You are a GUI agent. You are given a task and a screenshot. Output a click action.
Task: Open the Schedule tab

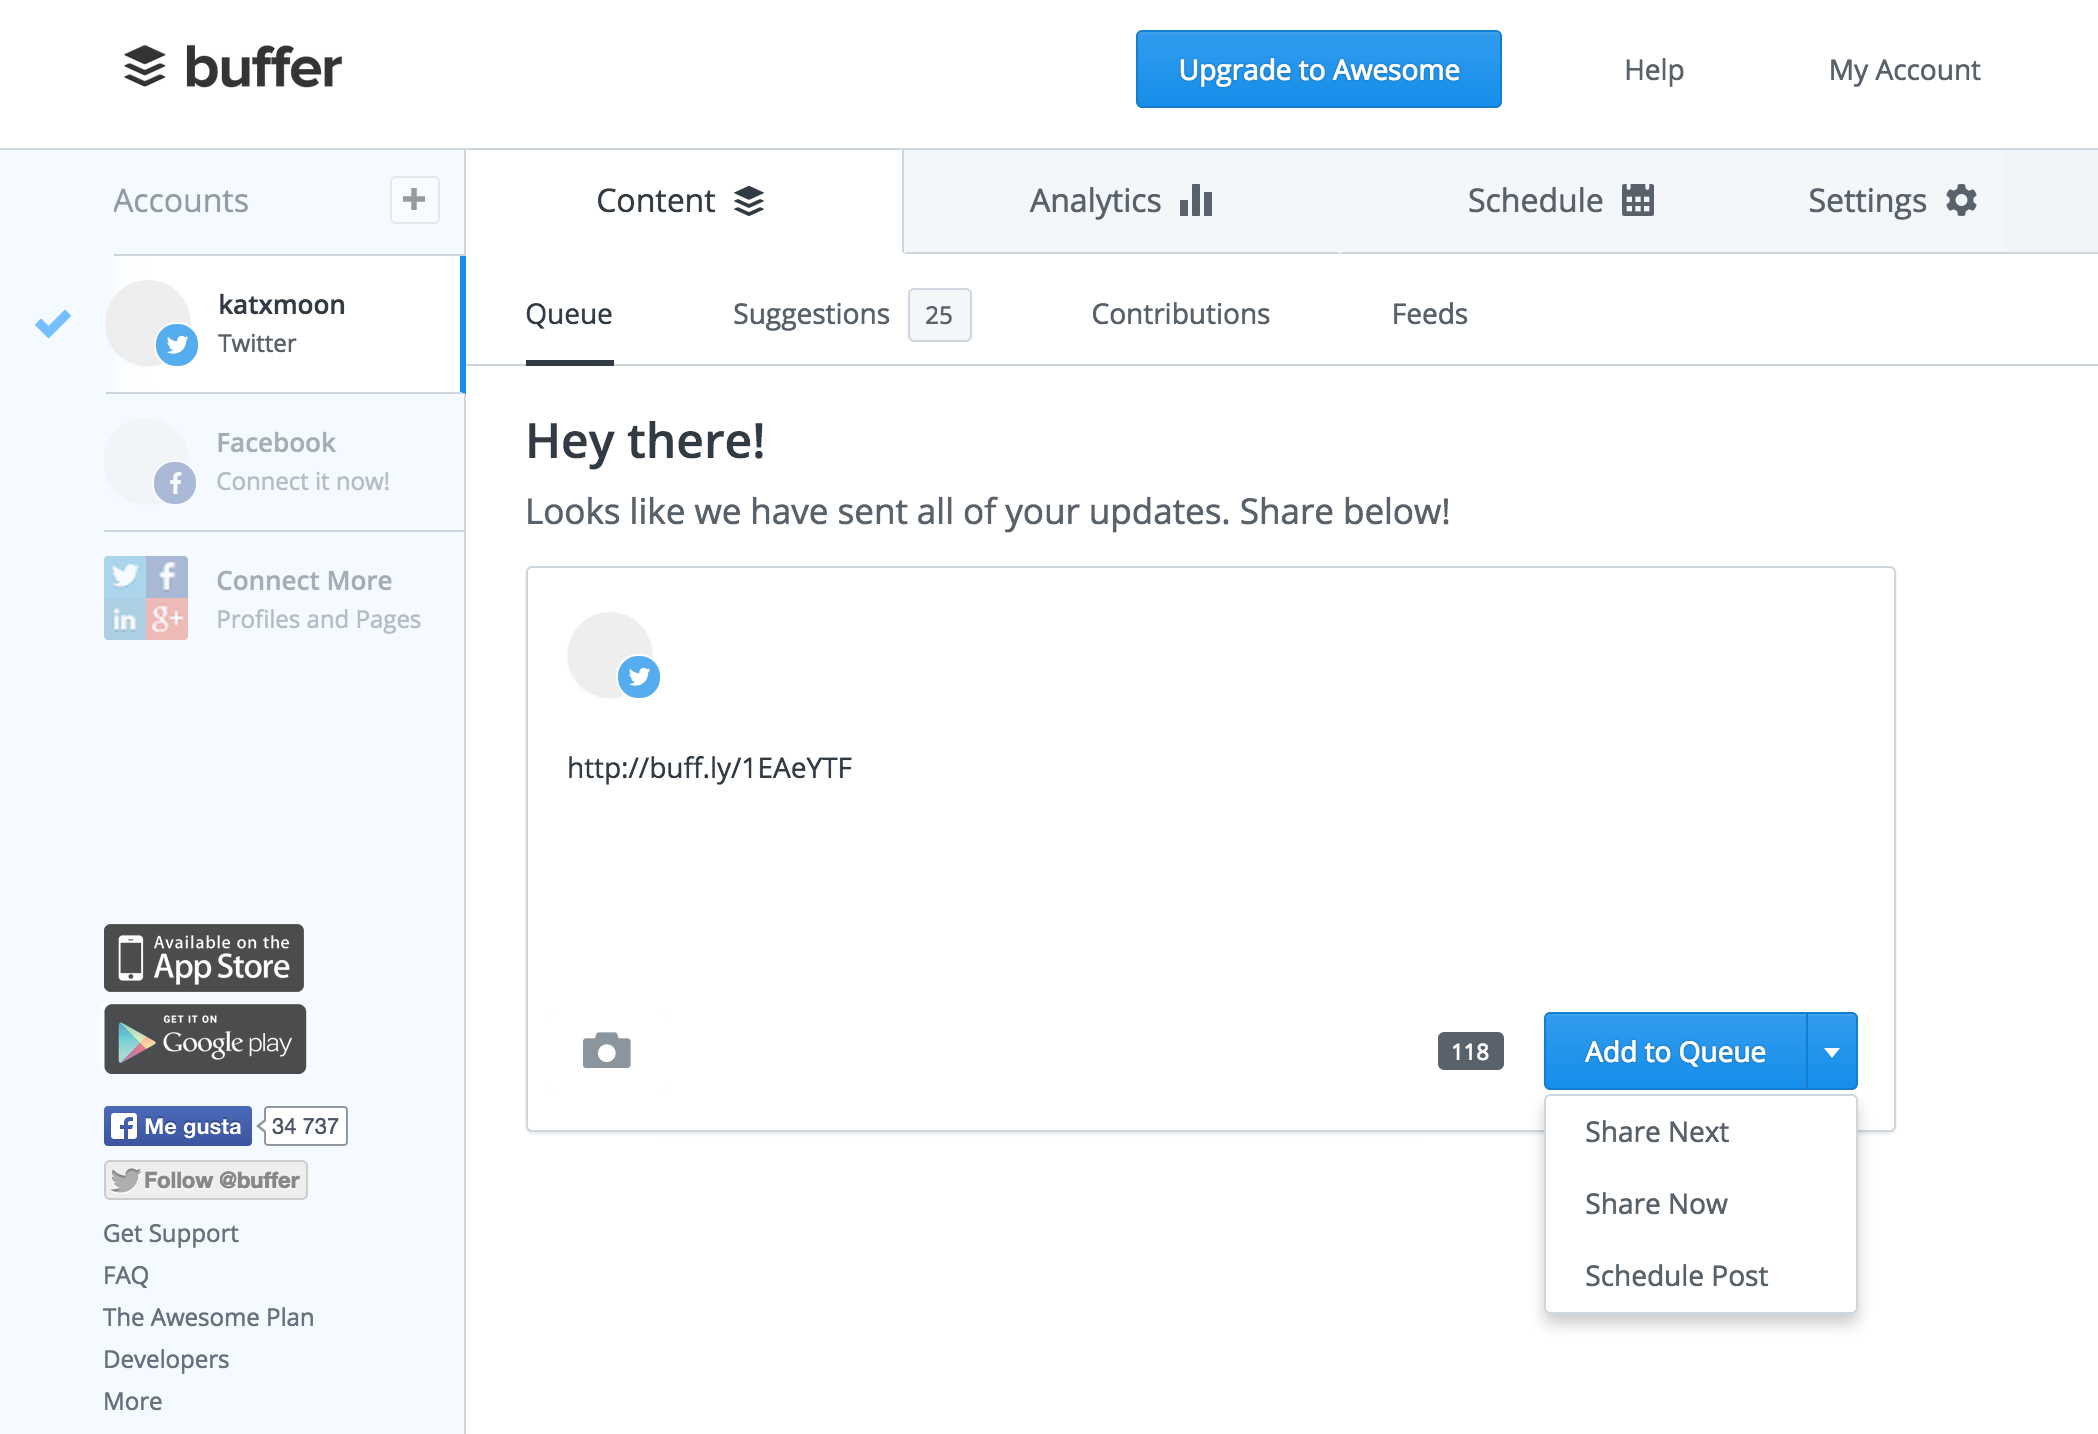[1561, 201]
